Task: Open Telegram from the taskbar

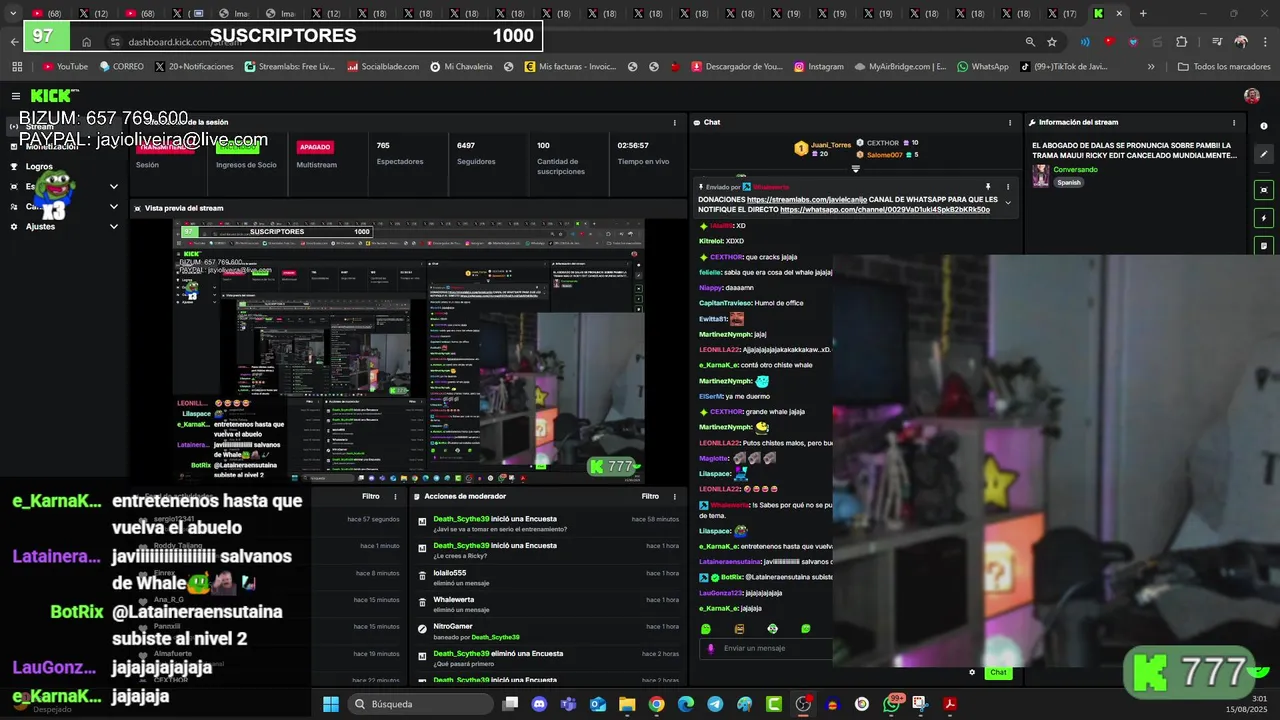Action: (x=715, y=704)
